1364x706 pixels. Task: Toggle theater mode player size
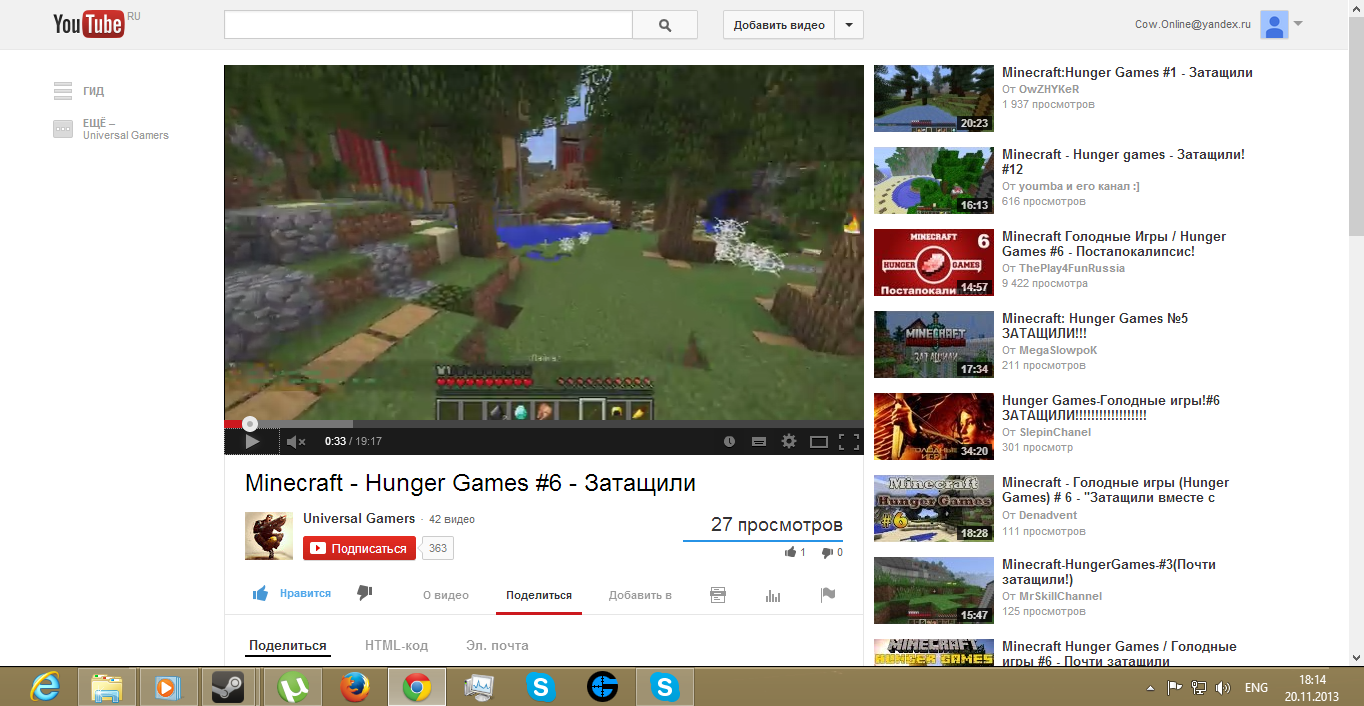pyautogui.click(x=818, y=441)
